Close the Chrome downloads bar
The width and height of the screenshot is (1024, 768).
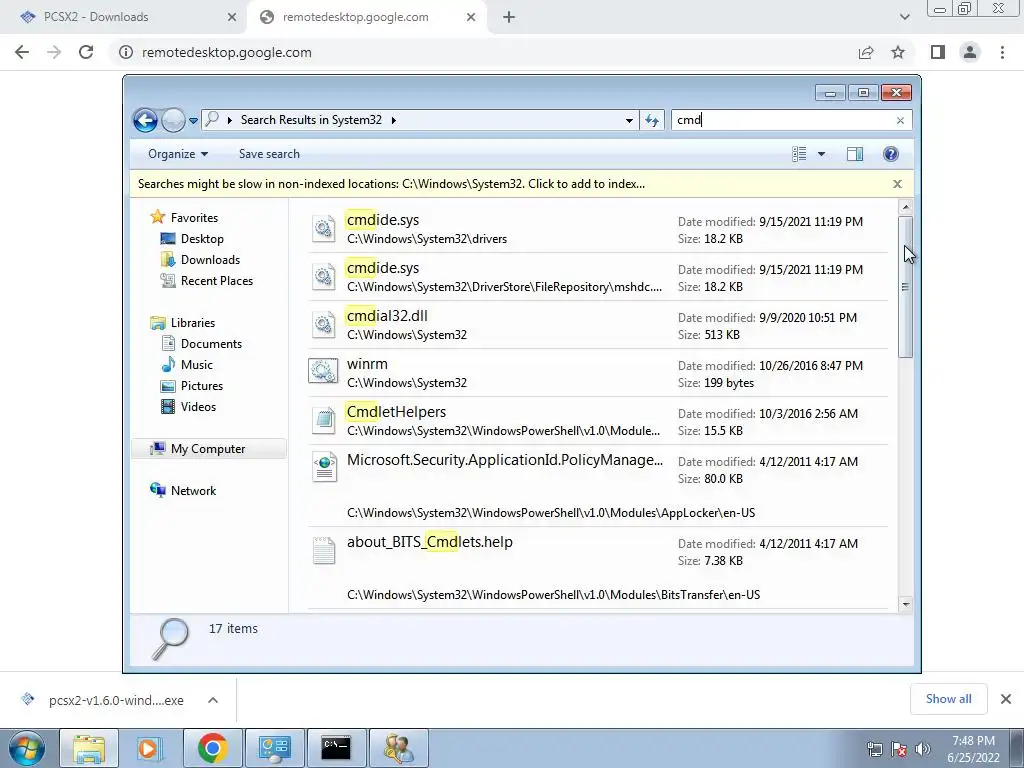[1006, 699]
